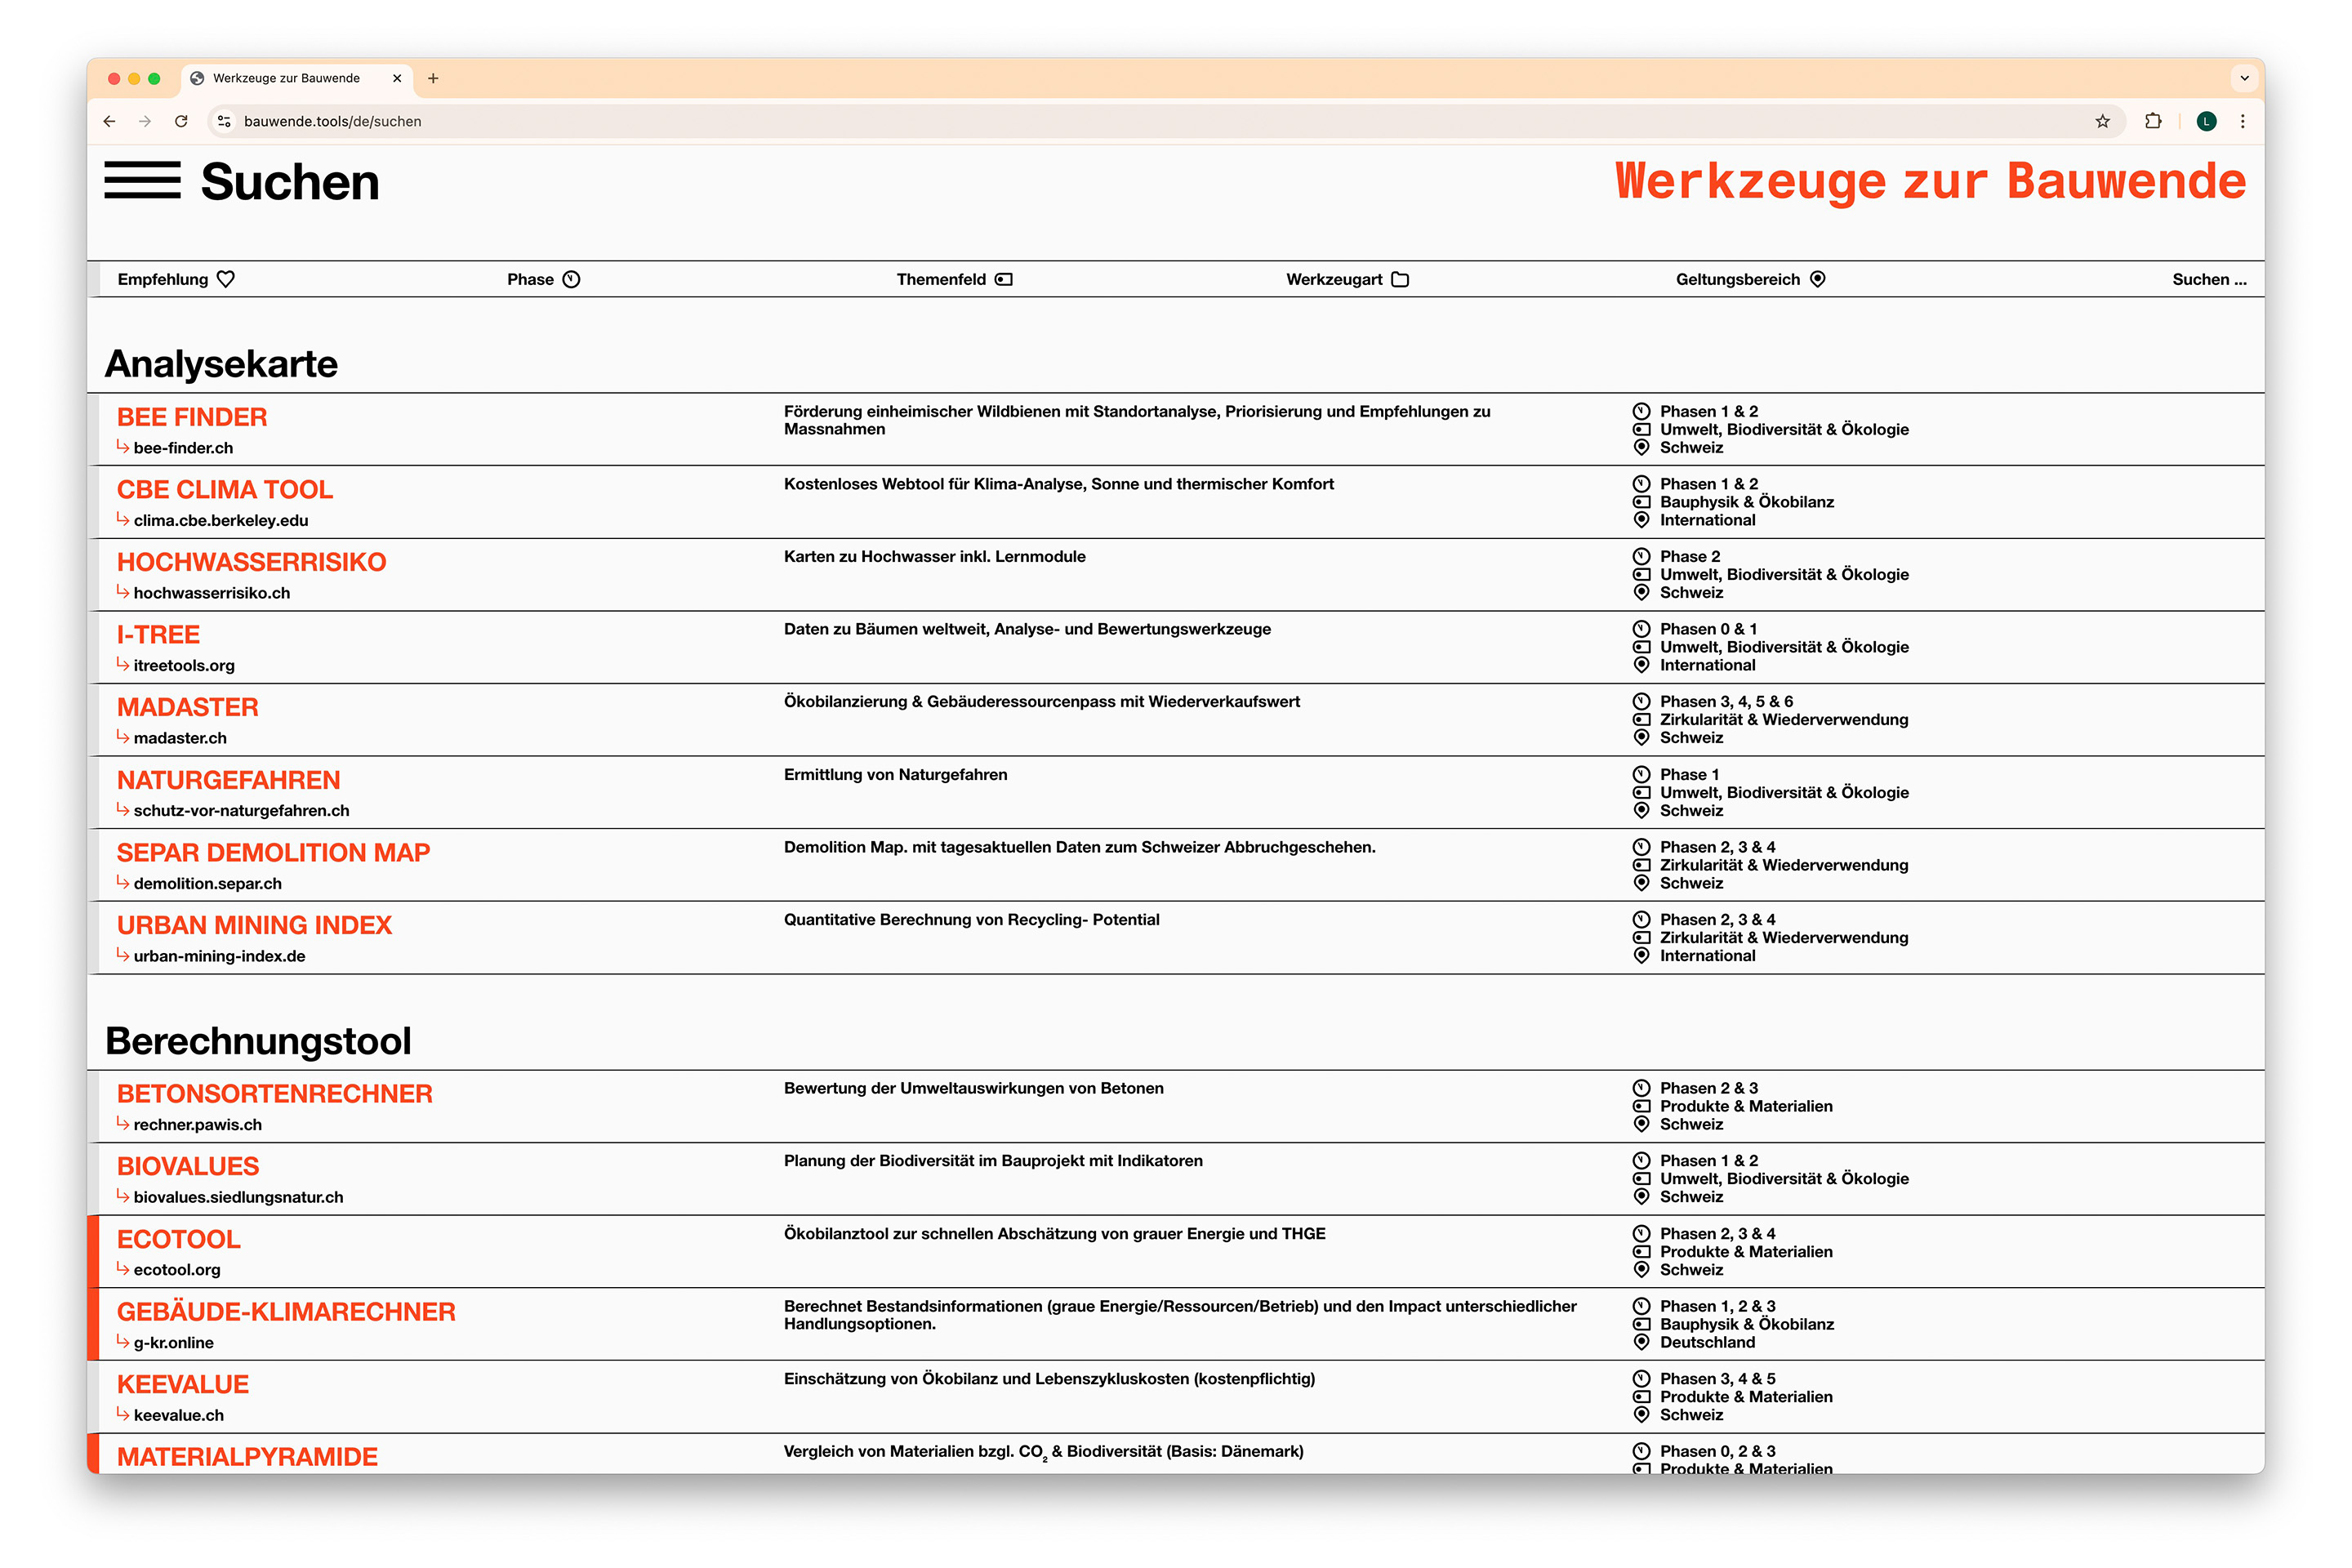Click the extensions puzzle icon in the browser toolbar
The height and width of the screenshot is (1568, 2352).
point(2153,121)
